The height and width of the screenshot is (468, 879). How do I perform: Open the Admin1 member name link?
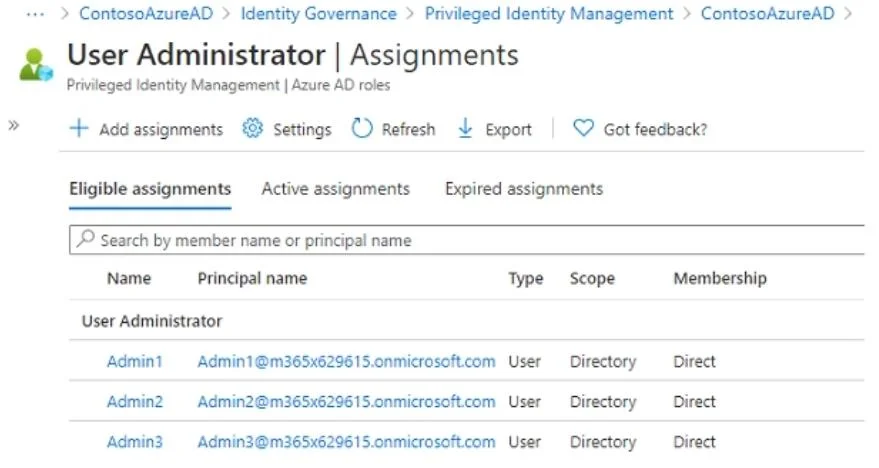click(135, 362)
